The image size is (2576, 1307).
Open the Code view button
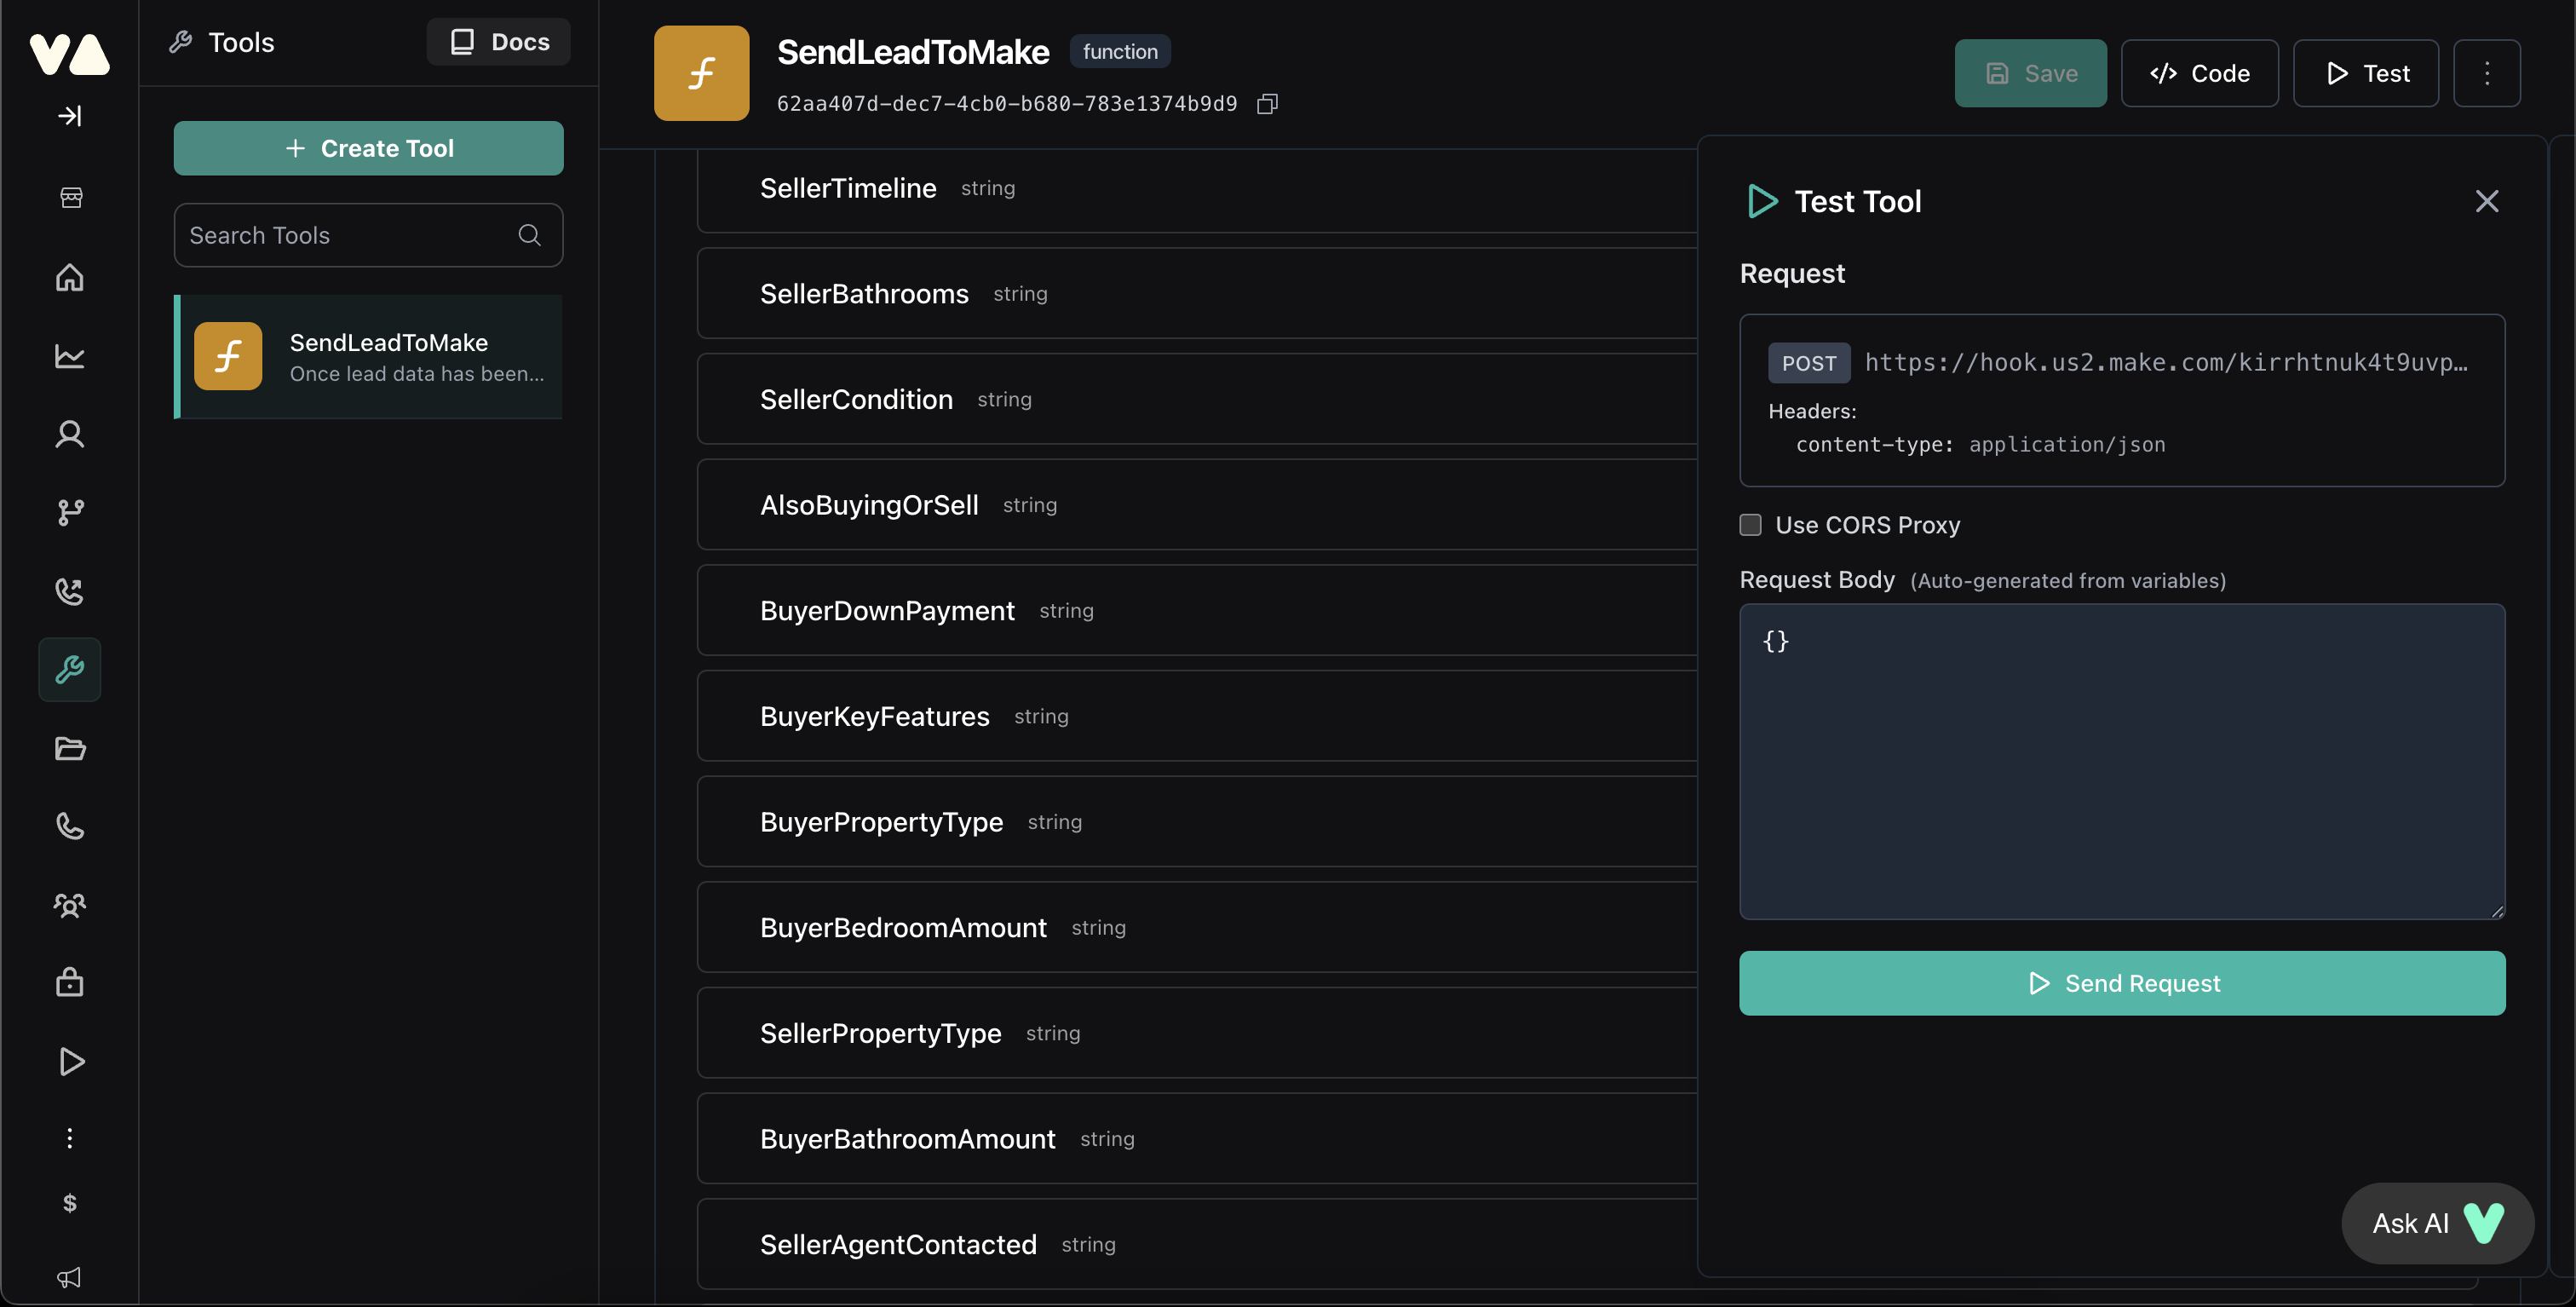[2199, 73]
